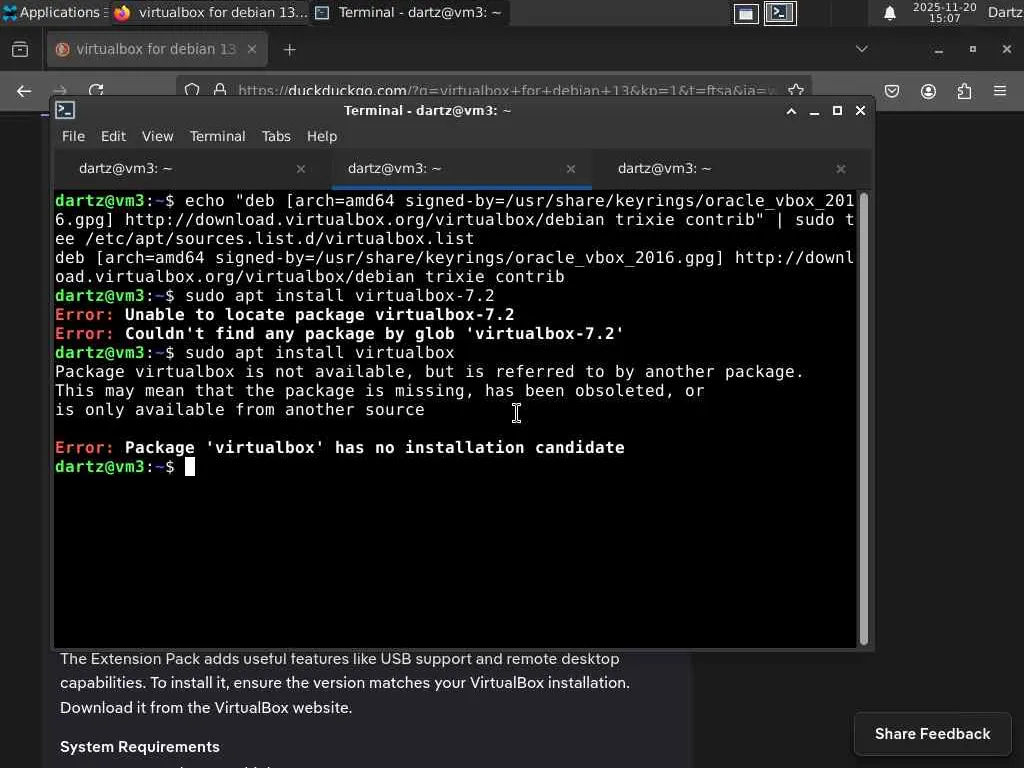Click the terminal window menu icon
The image size is (1024, 768).
coord(65,110)
